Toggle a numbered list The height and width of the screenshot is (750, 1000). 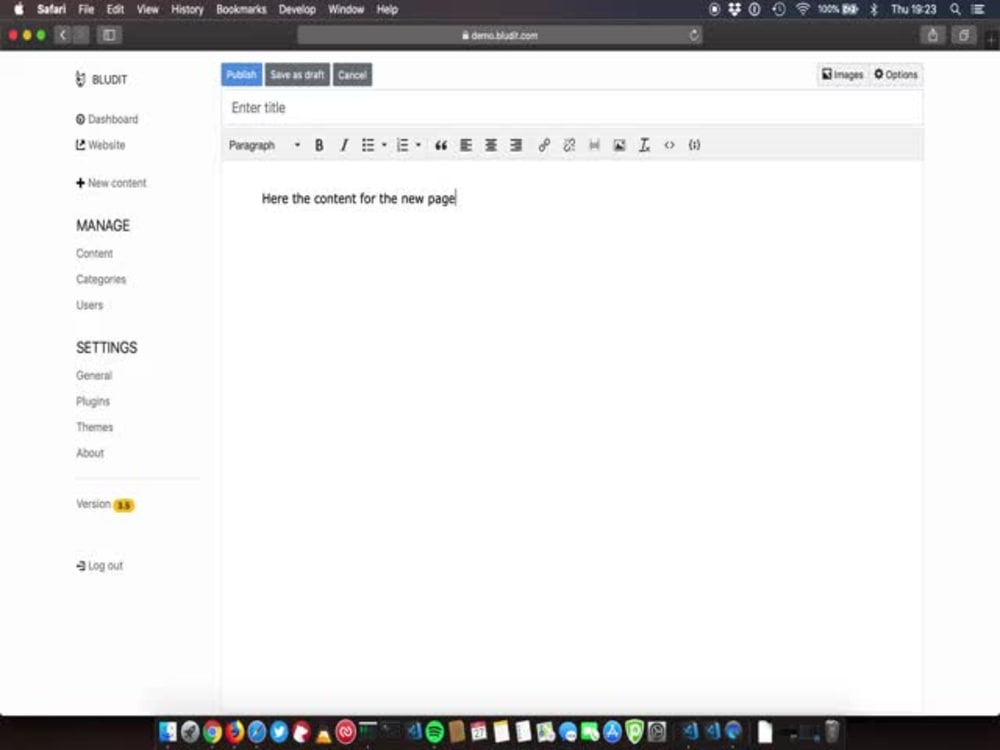point(404,145)
